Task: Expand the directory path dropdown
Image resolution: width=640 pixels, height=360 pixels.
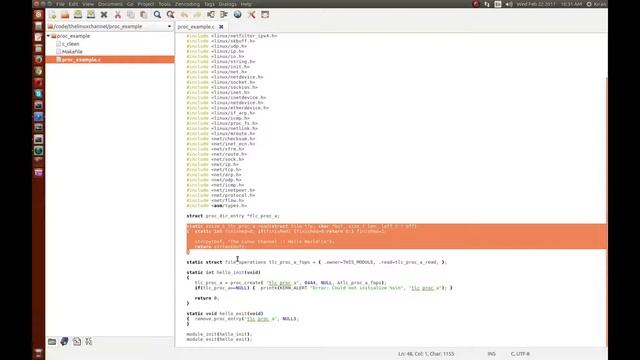Action: (169, 27)
